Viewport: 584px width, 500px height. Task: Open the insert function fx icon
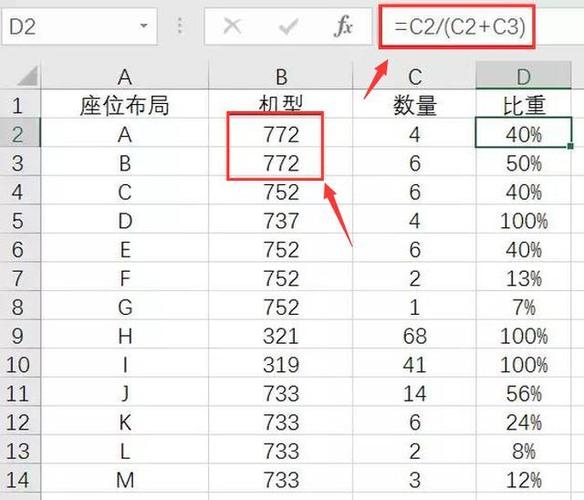(343, 26)
